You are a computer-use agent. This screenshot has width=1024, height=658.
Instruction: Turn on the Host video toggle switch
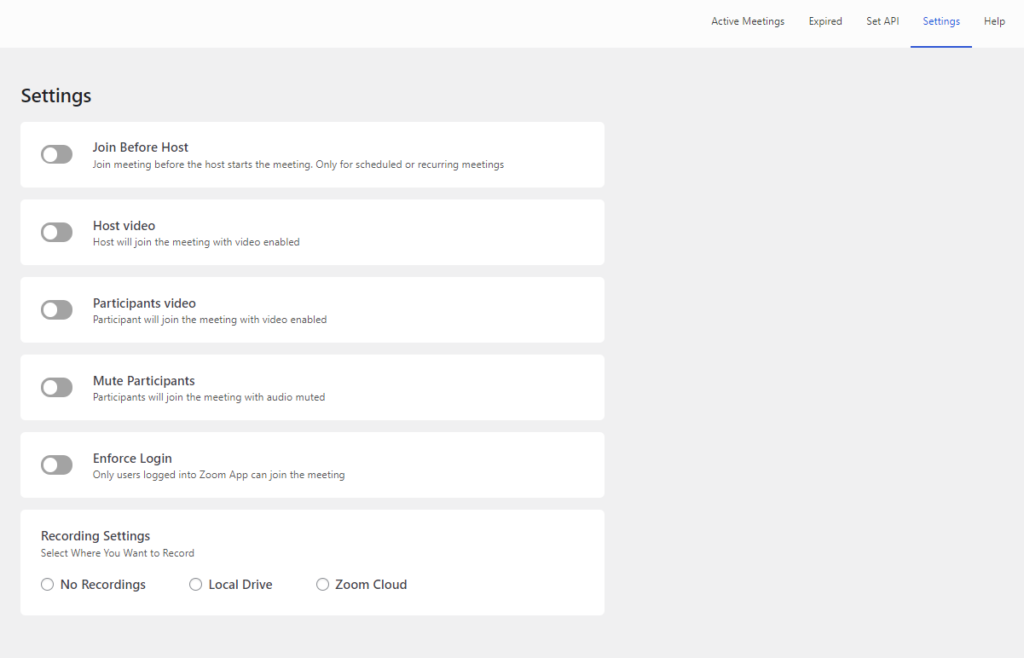(x=57, y=232)
